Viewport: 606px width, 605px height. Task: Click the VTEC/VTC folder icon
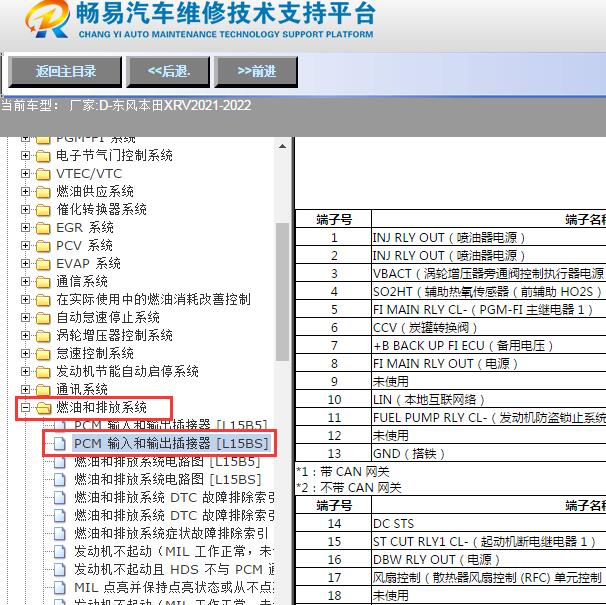[43, 174]
